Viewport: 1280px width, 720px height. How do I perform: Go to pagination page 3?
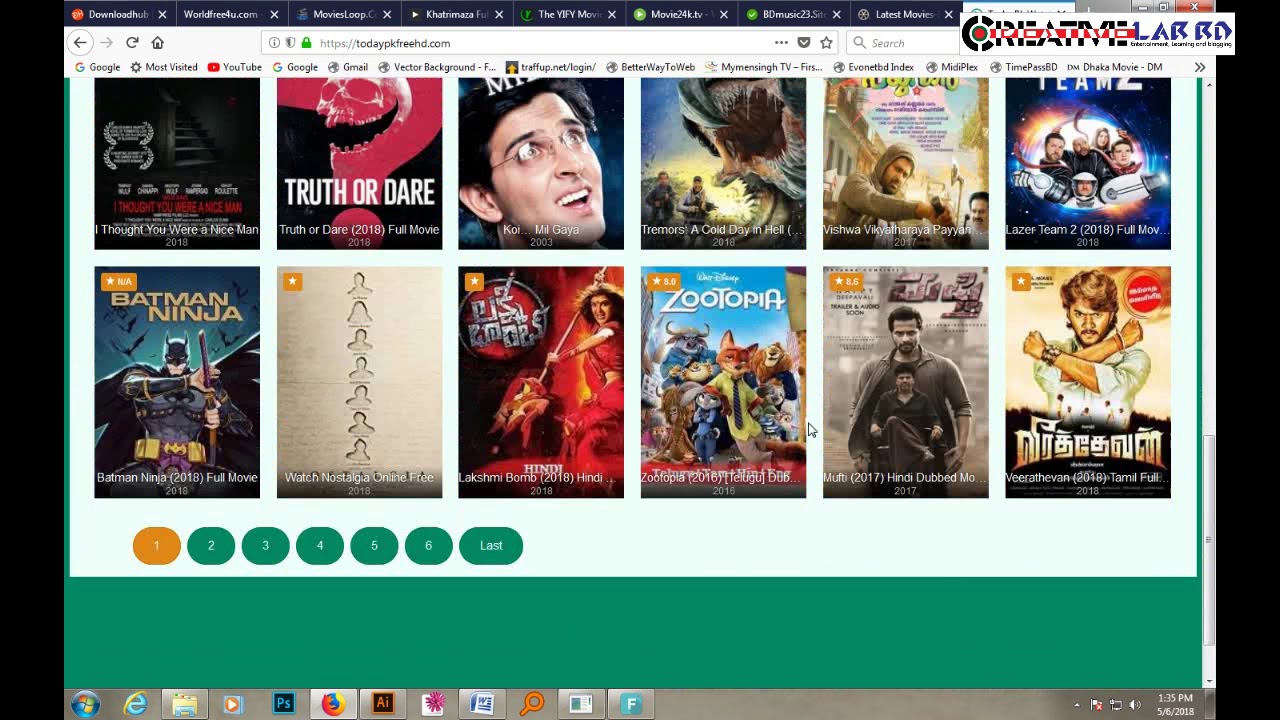point(265,545)
